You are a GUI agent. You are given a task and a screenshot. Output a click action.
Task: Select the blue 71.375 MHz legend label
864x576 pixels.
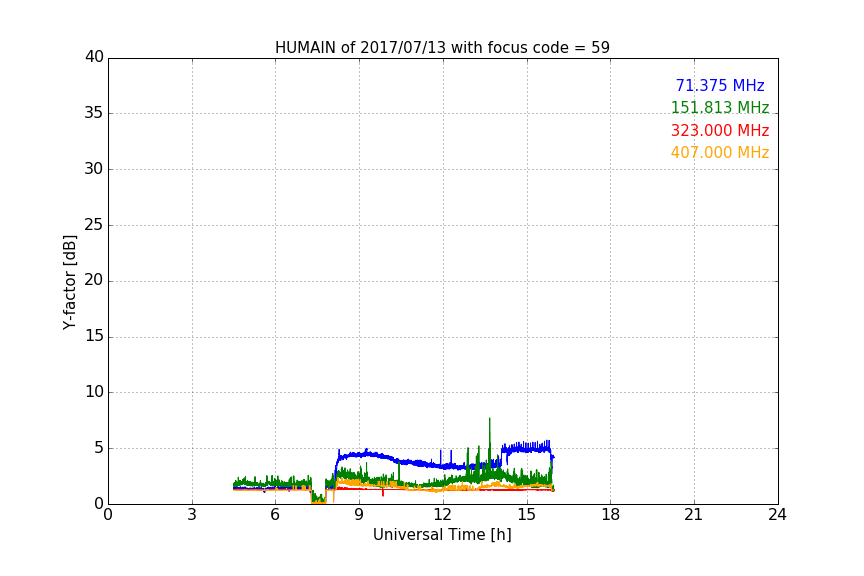tap(720, 85)
